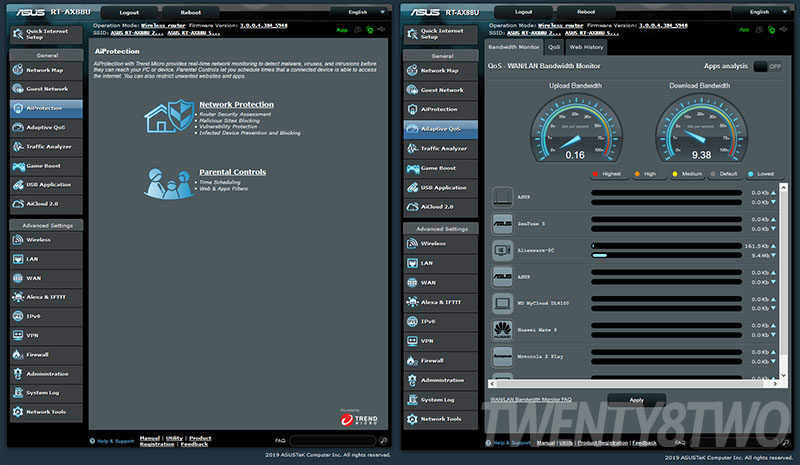Switch to the Web History tab
800x465 pixels.
point(586,47)
